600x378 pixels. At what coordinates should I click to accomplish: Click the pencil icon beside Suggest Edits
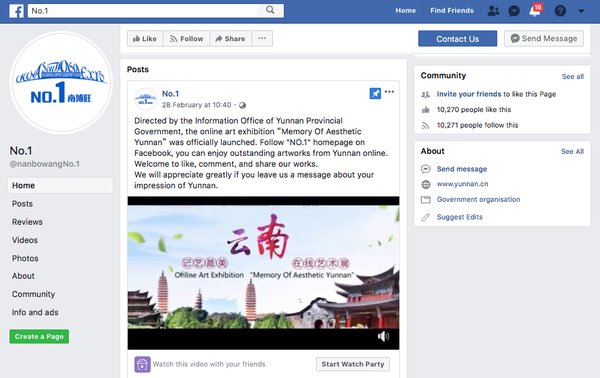[426, 217]
